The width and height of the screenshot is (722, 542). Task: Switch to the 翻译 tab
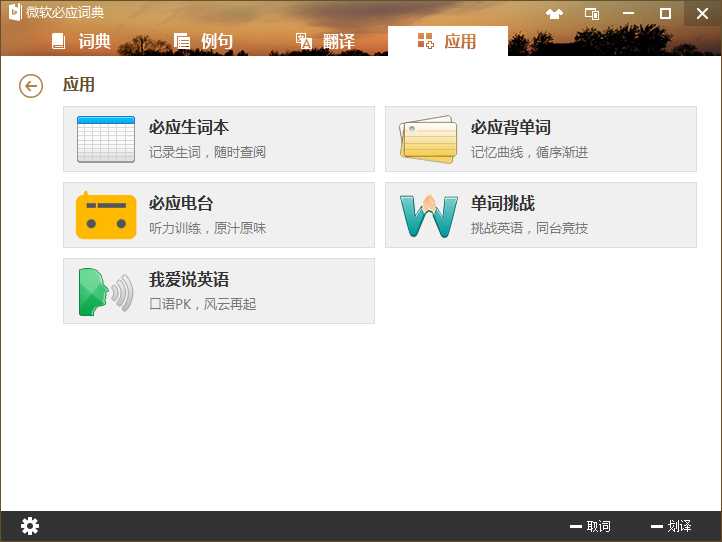tap(326, 41)
